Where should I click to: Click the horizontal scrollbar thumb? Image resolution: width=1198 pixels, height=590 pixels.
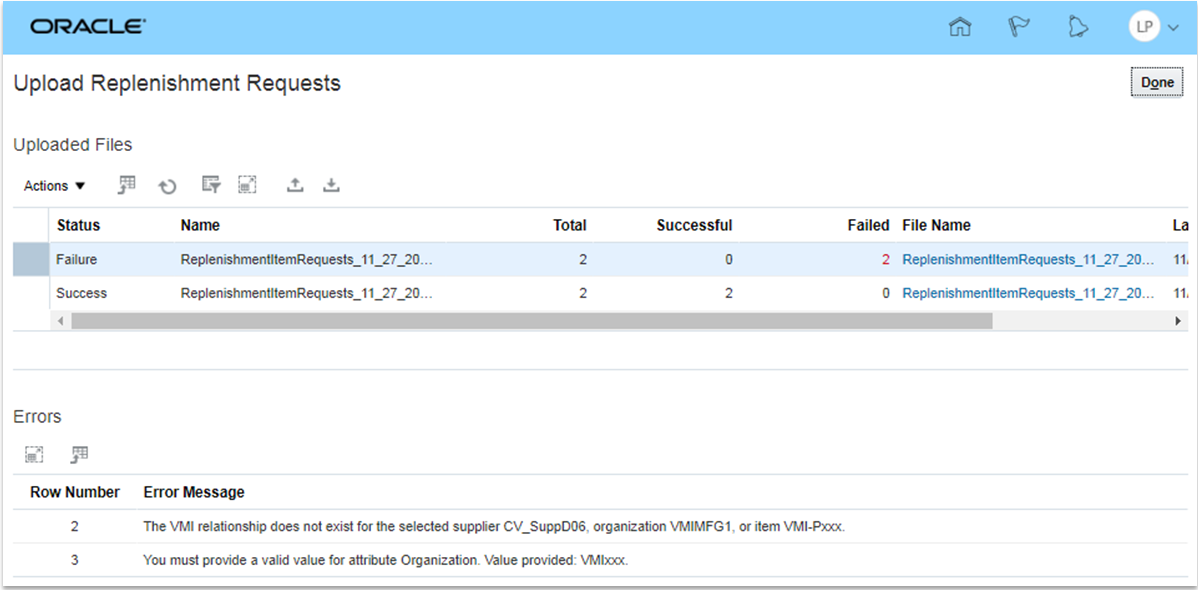pos(532,321)
